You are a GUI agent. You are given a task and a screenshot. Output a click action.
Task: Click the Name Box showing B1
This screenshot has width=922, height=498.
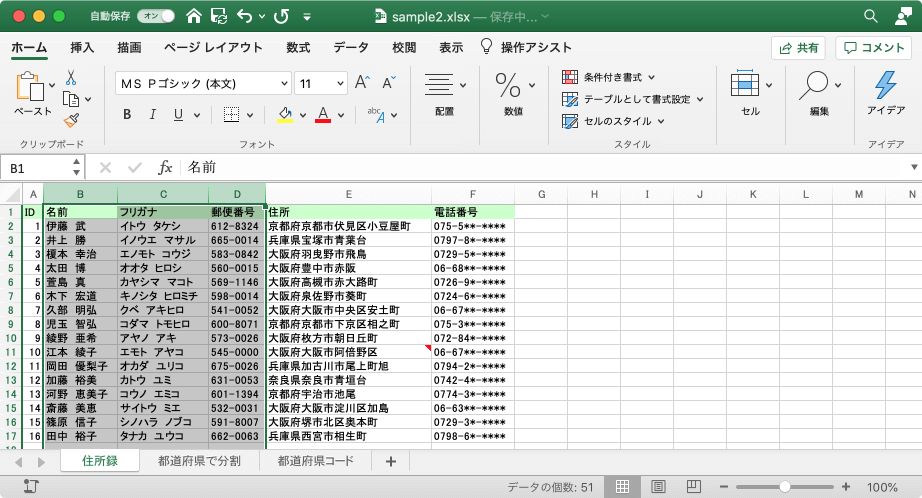(x=36, y=168)
